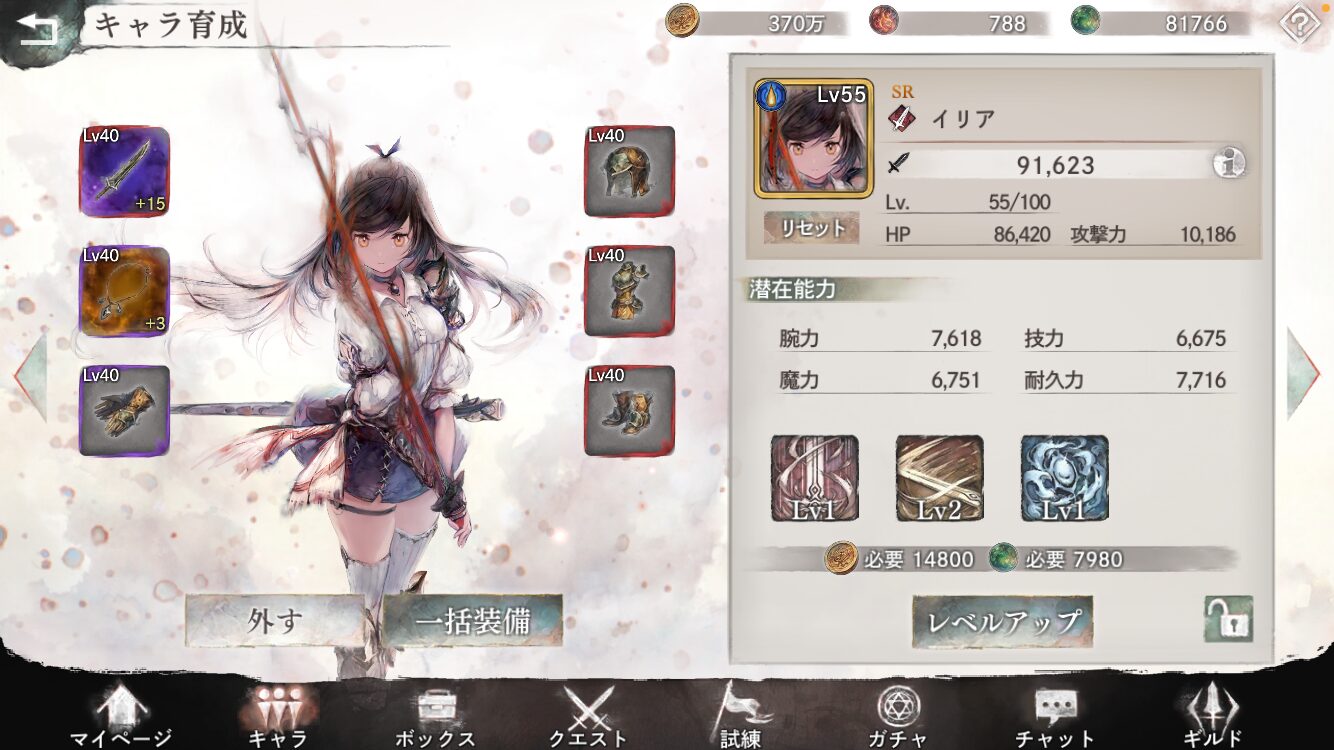Click the 一括装備 button
Viewport: 1334px width, 750px height.
[x=473, y=620]
